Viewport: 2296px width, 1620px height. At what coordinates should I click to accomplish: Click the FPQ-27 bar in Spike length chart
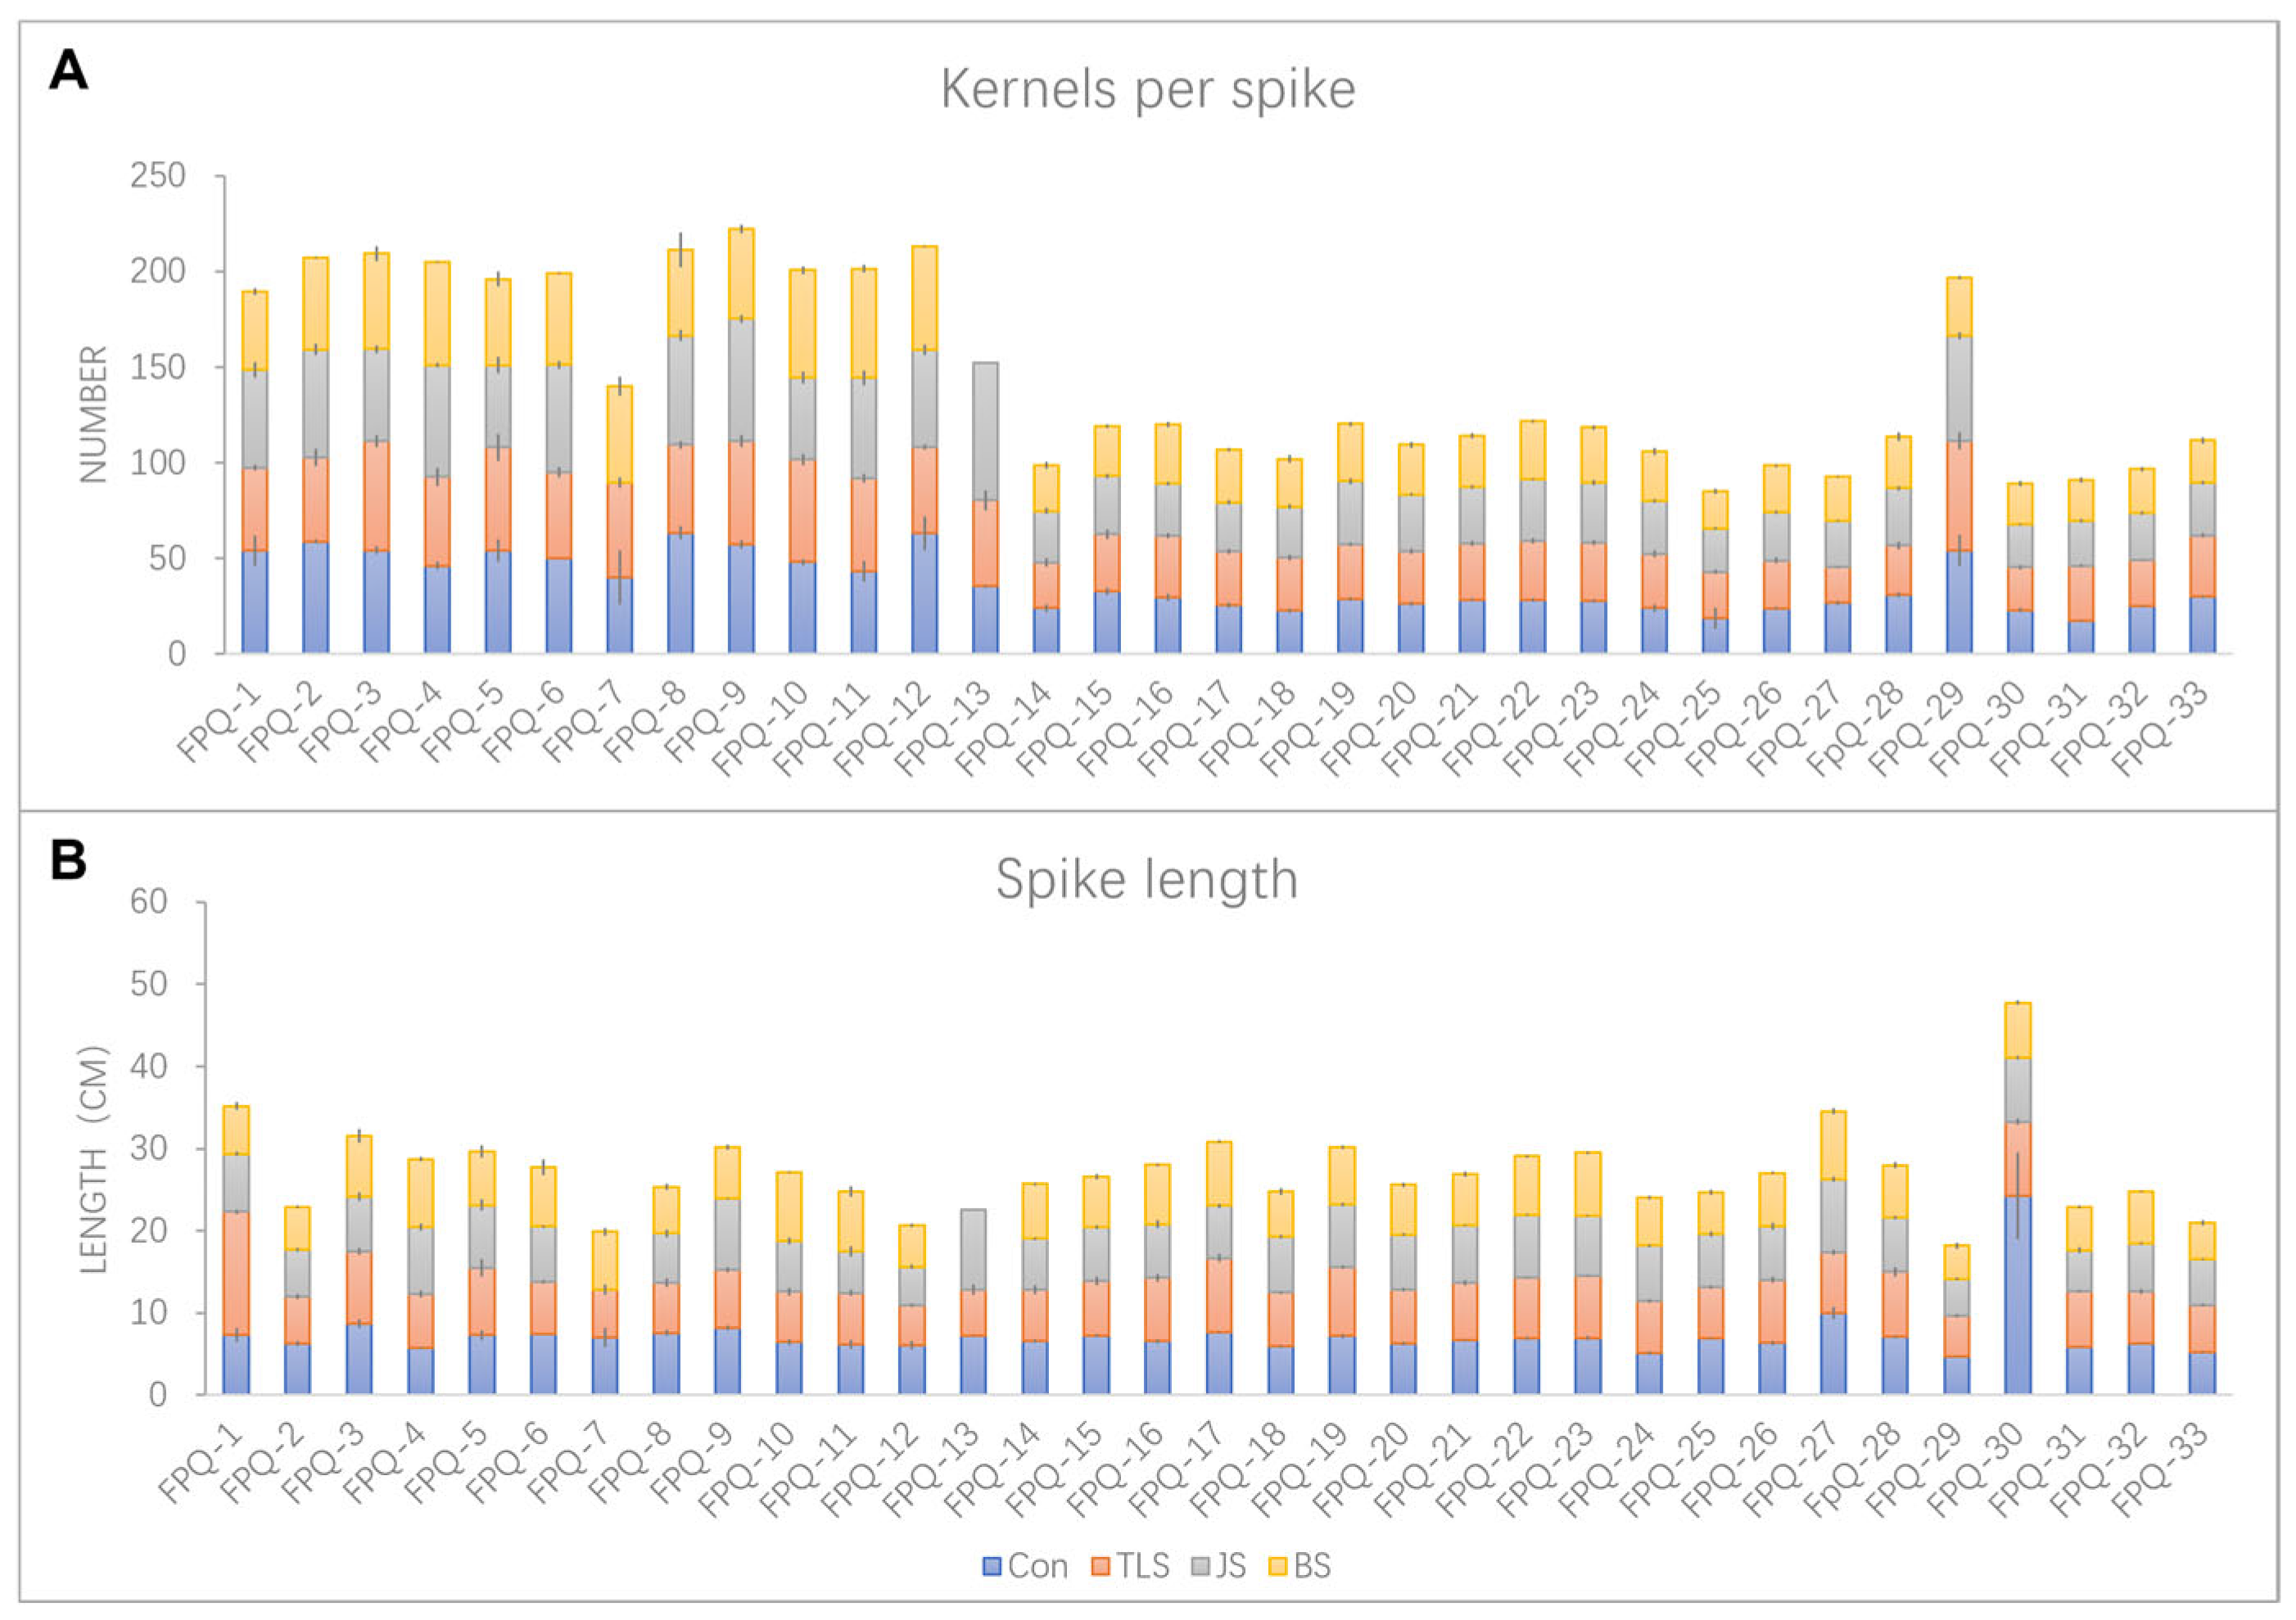tap(1833, 1252)
